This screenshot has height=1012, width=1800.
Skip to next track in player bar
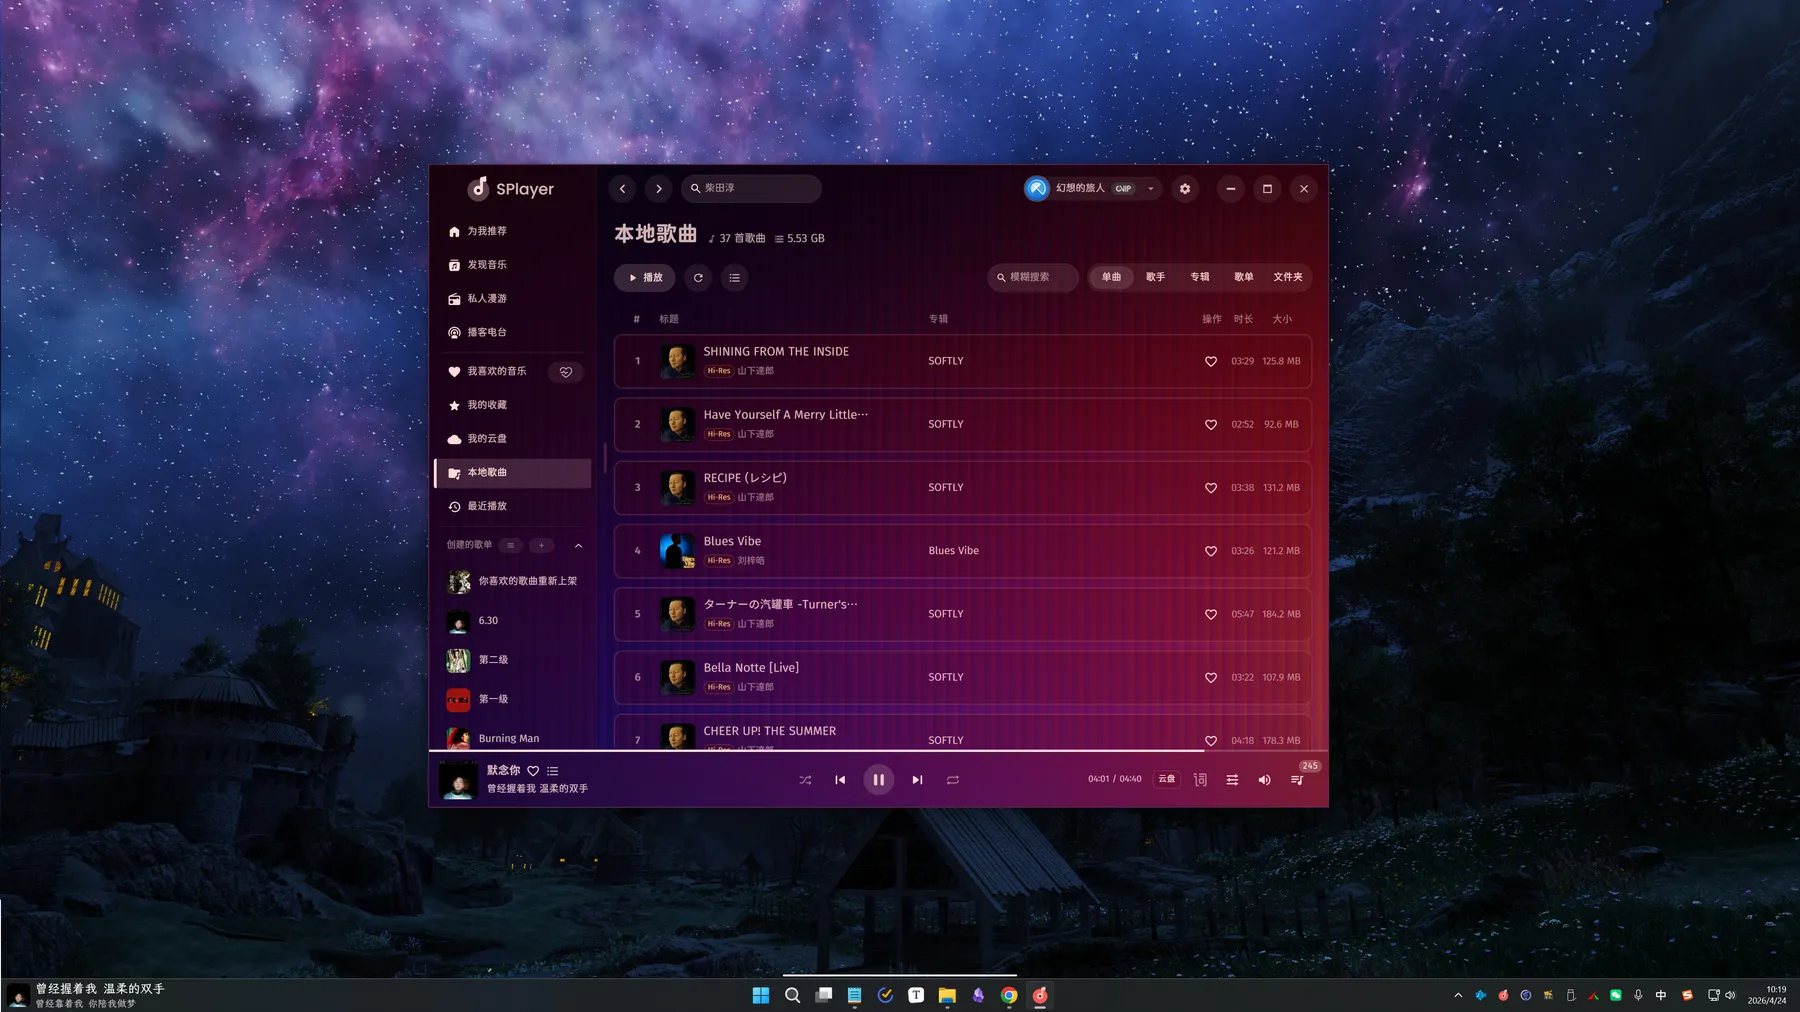click(917, 780)
